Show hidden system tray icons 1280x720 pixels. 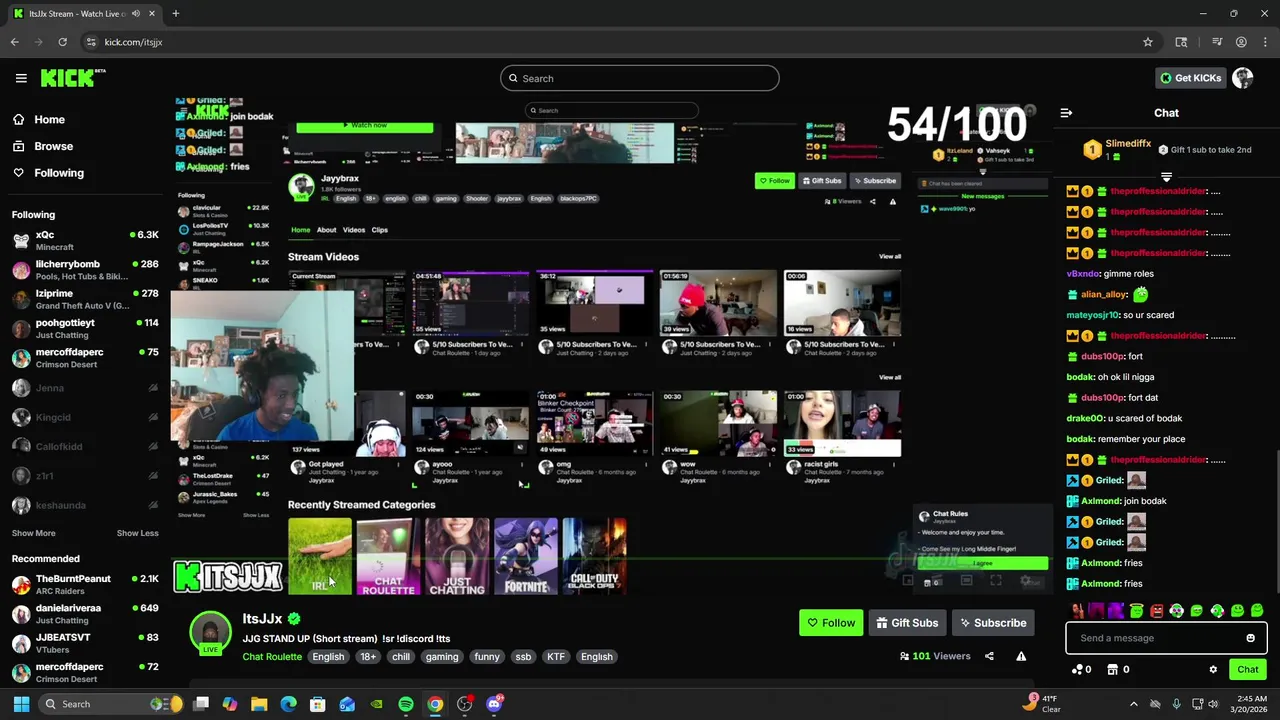(1133, 704)
